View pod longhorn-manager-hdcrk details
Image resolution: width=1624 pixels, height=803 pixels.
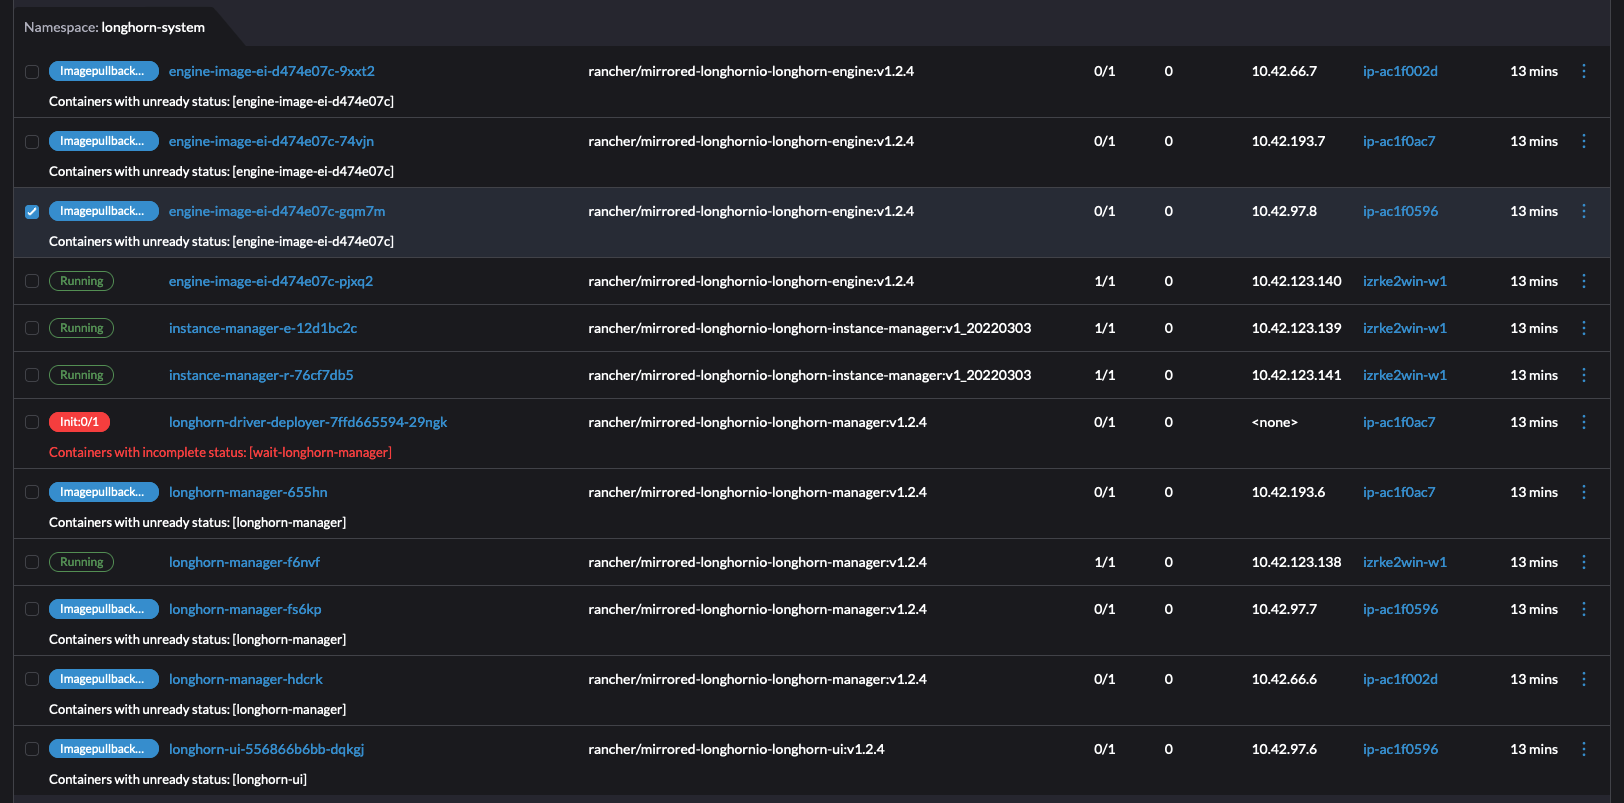coord(246,679)
